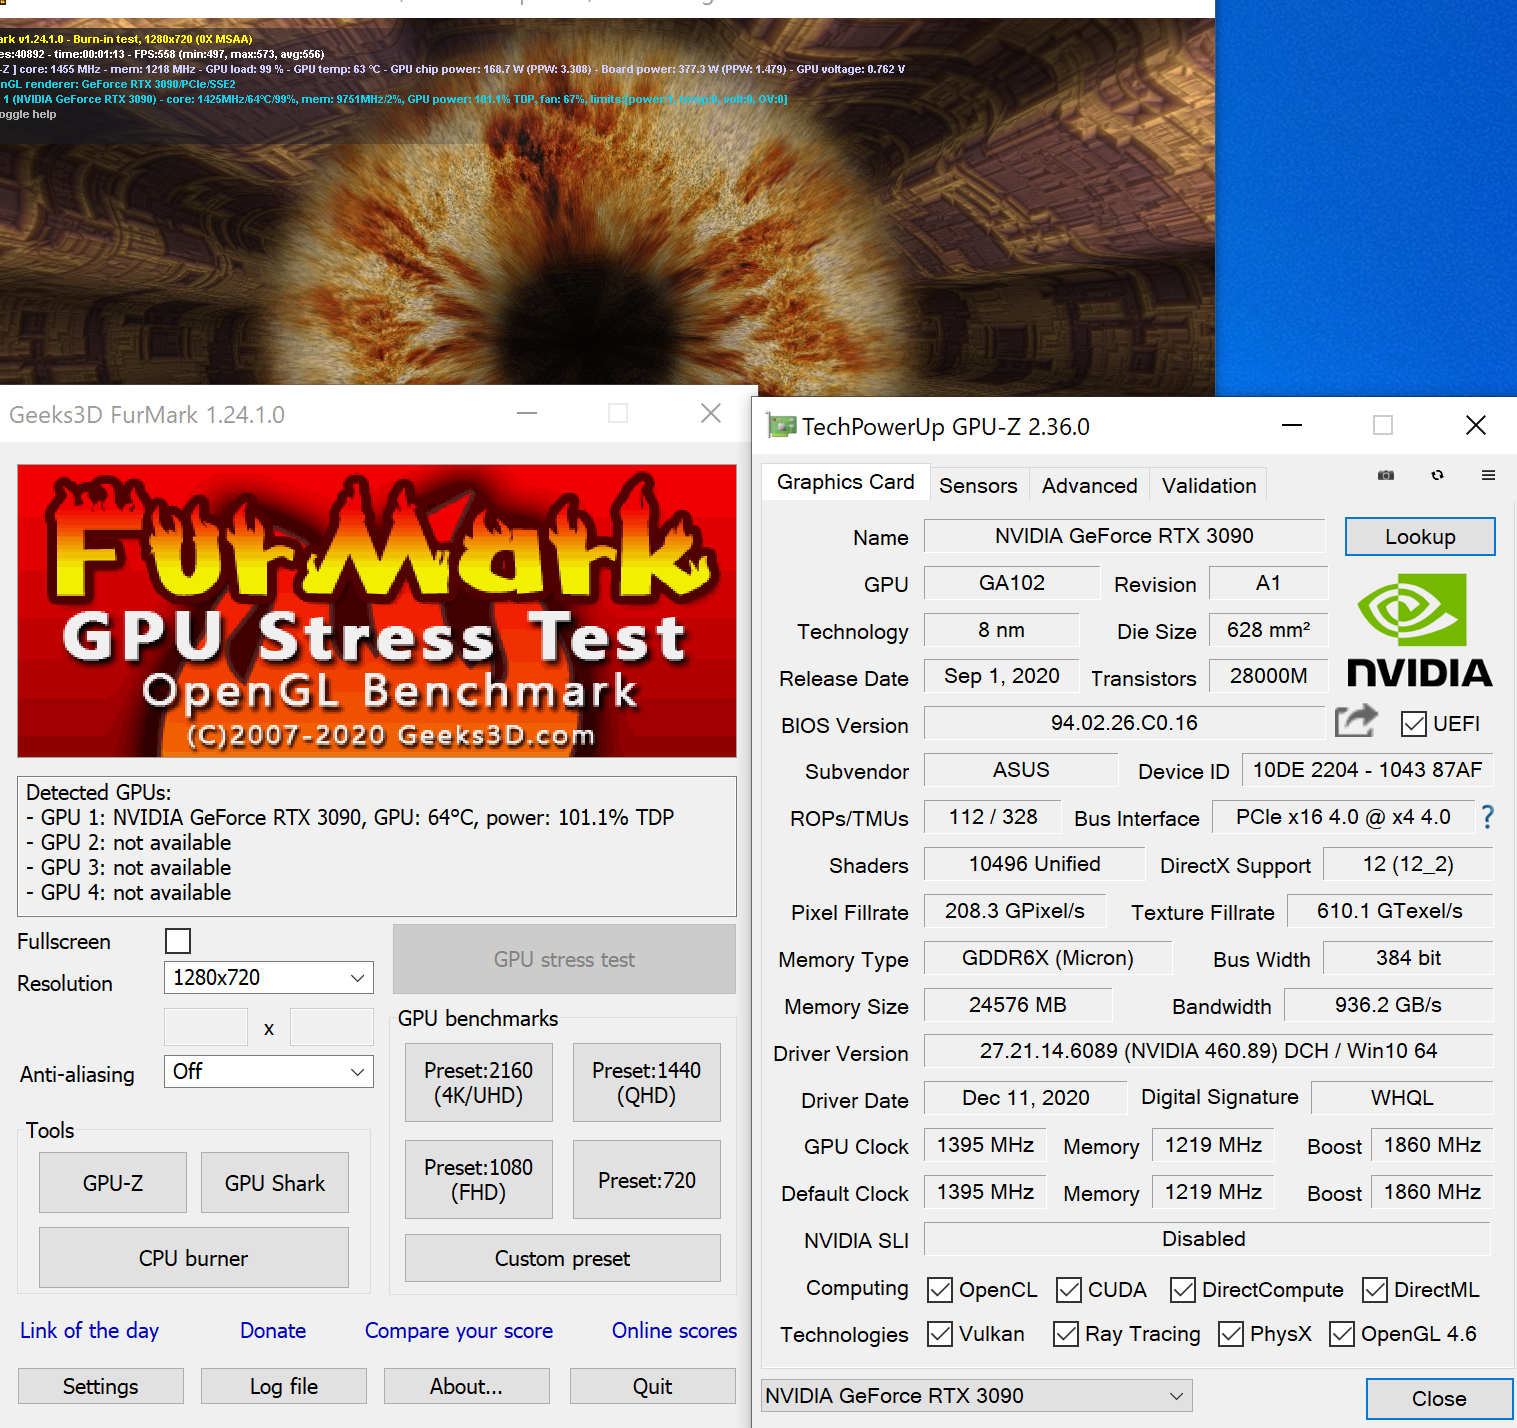Viewport: 1517px width, 1428px height.
Task: Toggle the OpenGL 4.6 checkbox
Action: (x=1341, y=1334)
